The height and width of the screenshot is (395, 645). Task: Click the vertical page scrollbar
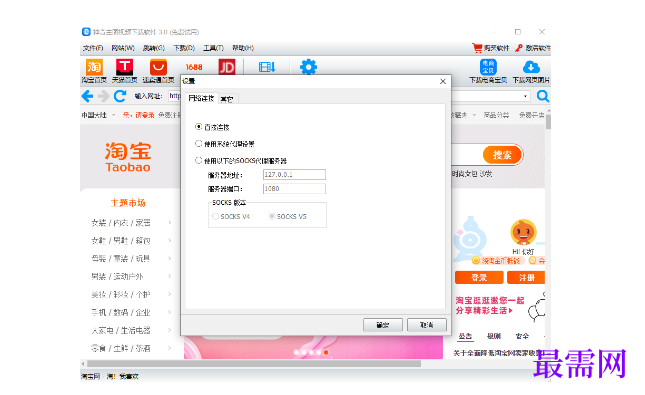(x=548, y=122)
